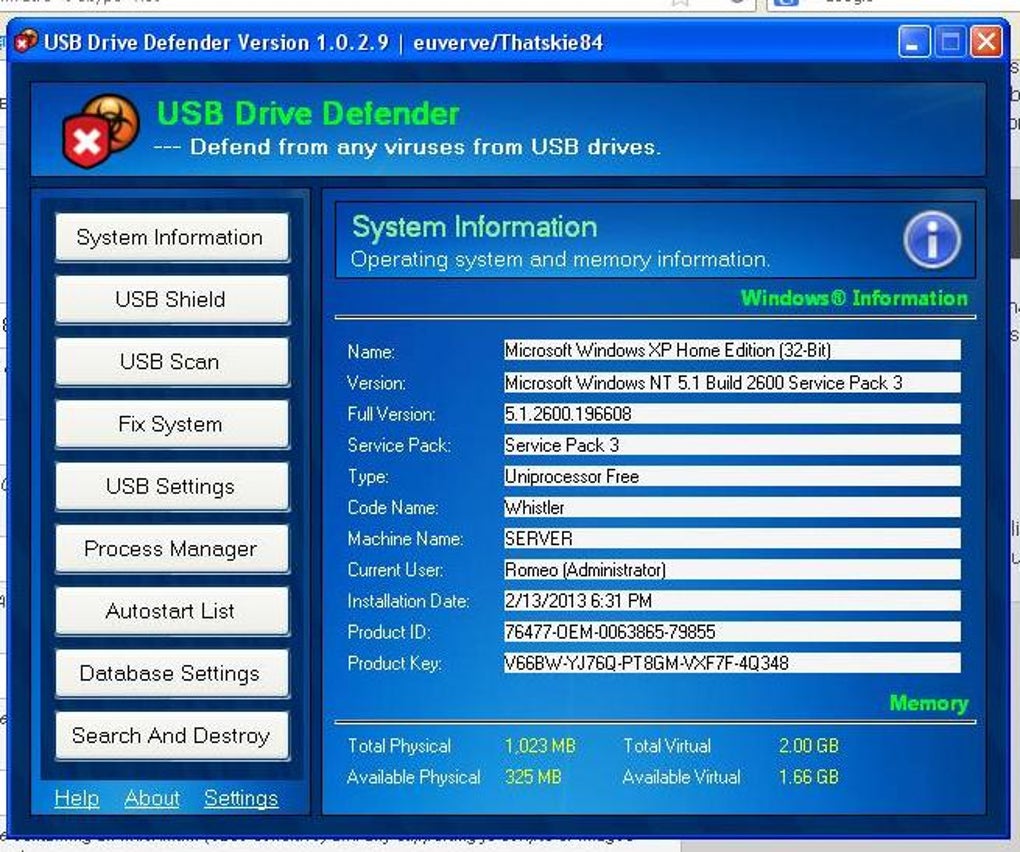Click the Full Version field 5.1.2600.196608
This screenshot has width=1020, height=852.
[732, 414]
